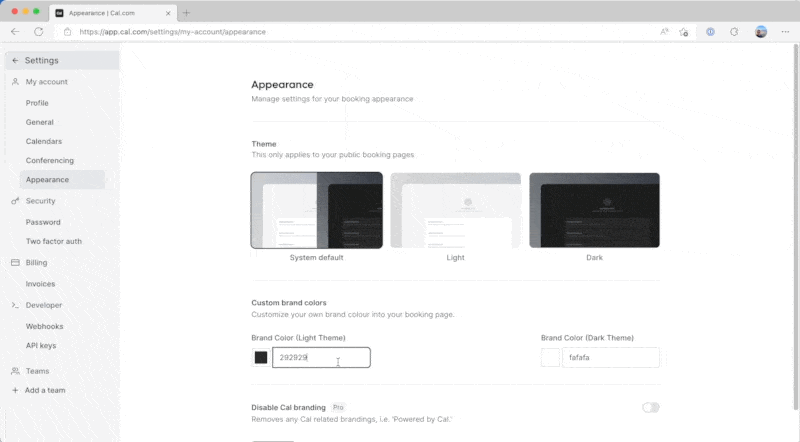Click the My account section label
The height and width of the screenshot is (442, 800).
click(x=46, y=82)
